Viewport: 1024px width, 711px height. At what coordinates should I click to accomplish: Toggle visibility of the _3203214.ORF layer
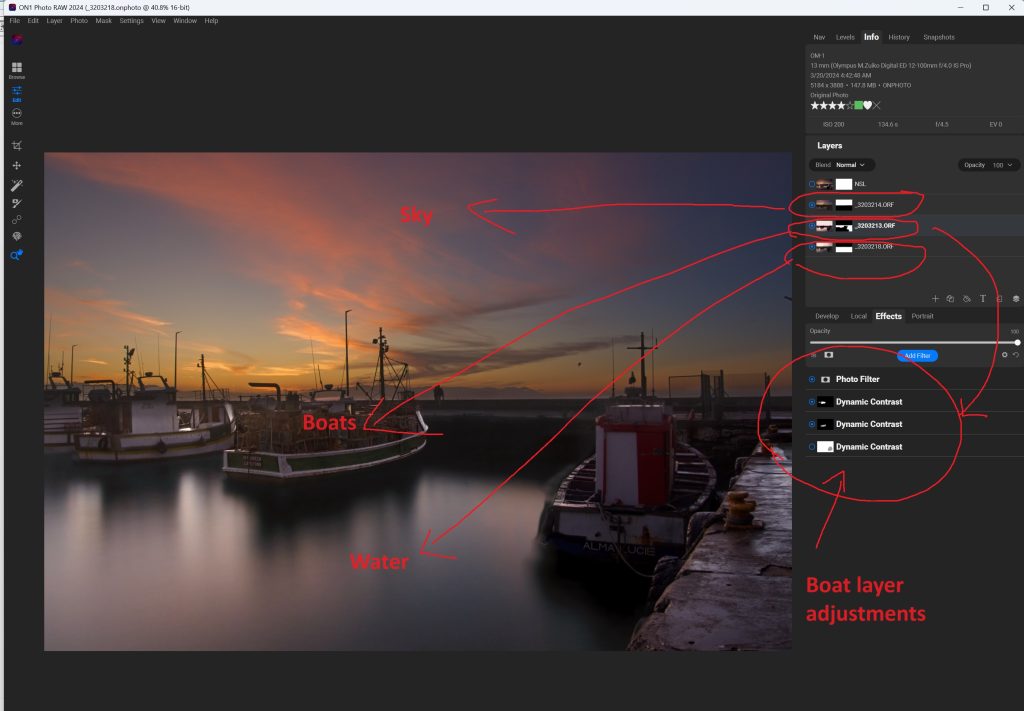(811, 204)
